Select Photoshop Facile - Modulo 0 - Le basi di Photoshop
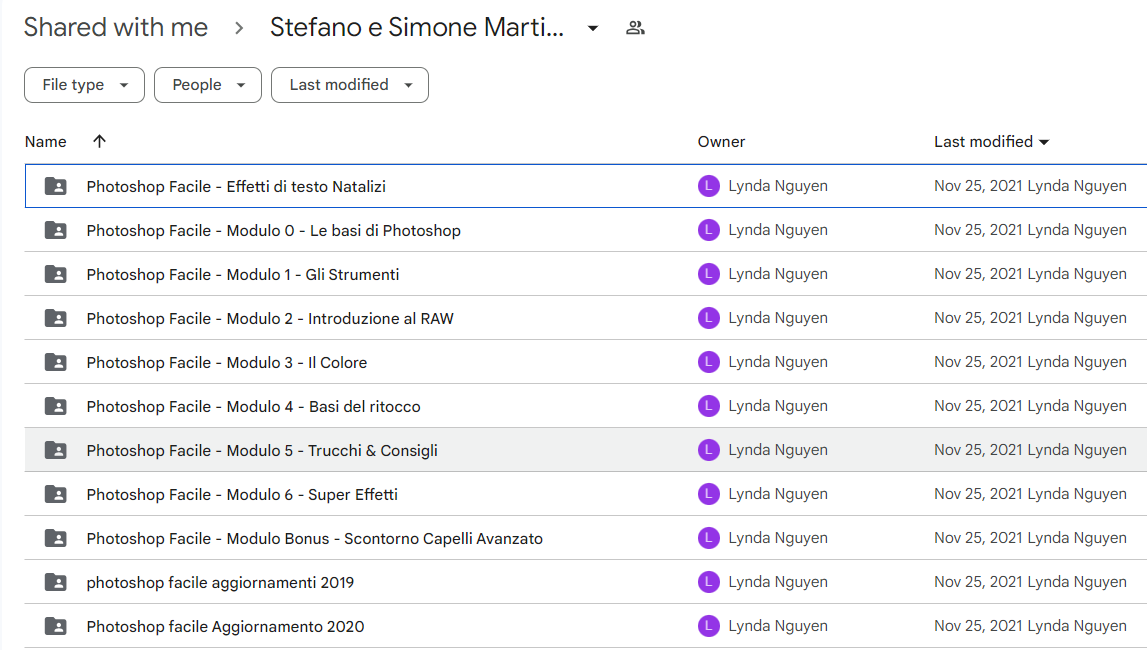Screen dimensions: 1147x650 [274, 230]
